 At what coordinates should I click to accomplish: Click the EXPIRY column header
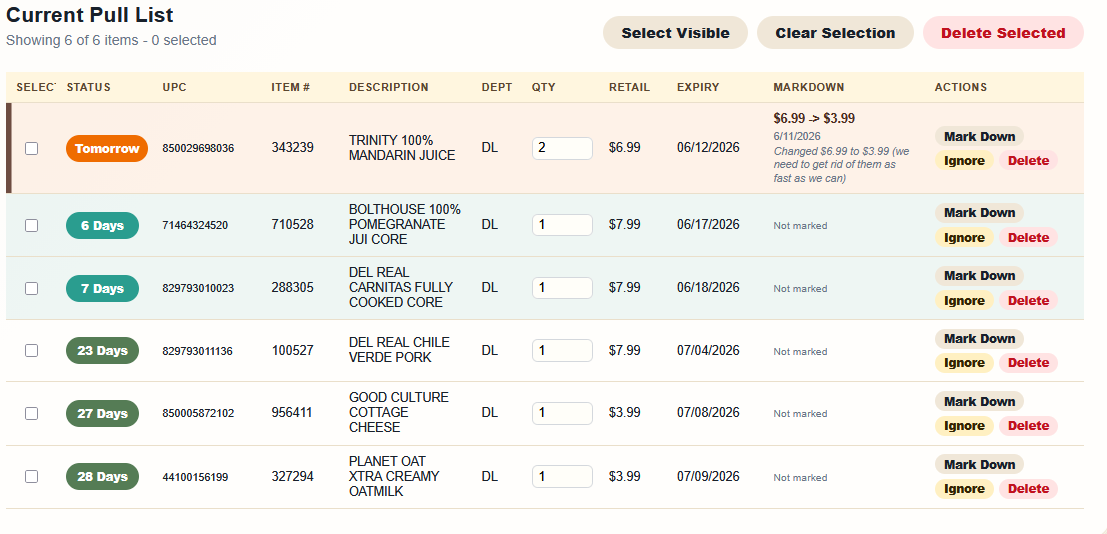[x=698, y=88]
